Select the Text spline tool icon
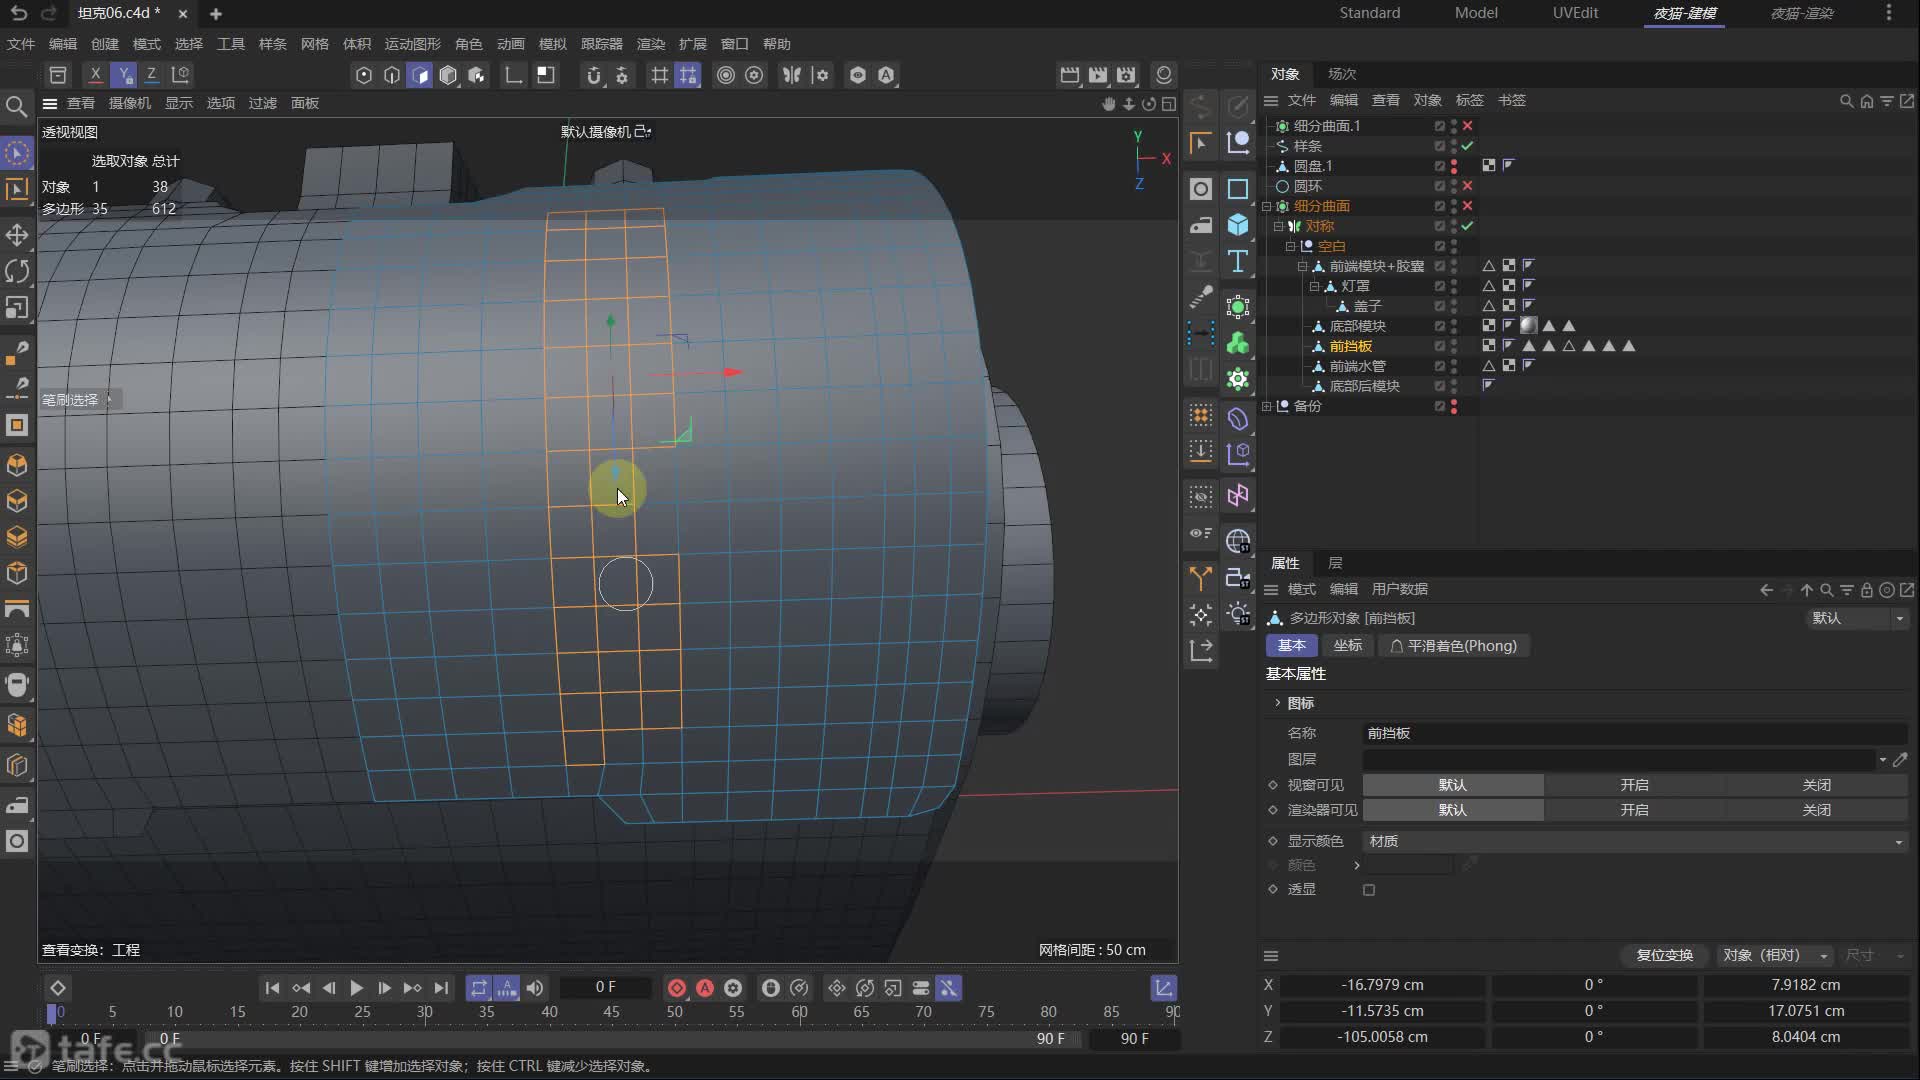Image resolution: width=1920 pixels, height=1080 pixels. (x=1238, y=261)
